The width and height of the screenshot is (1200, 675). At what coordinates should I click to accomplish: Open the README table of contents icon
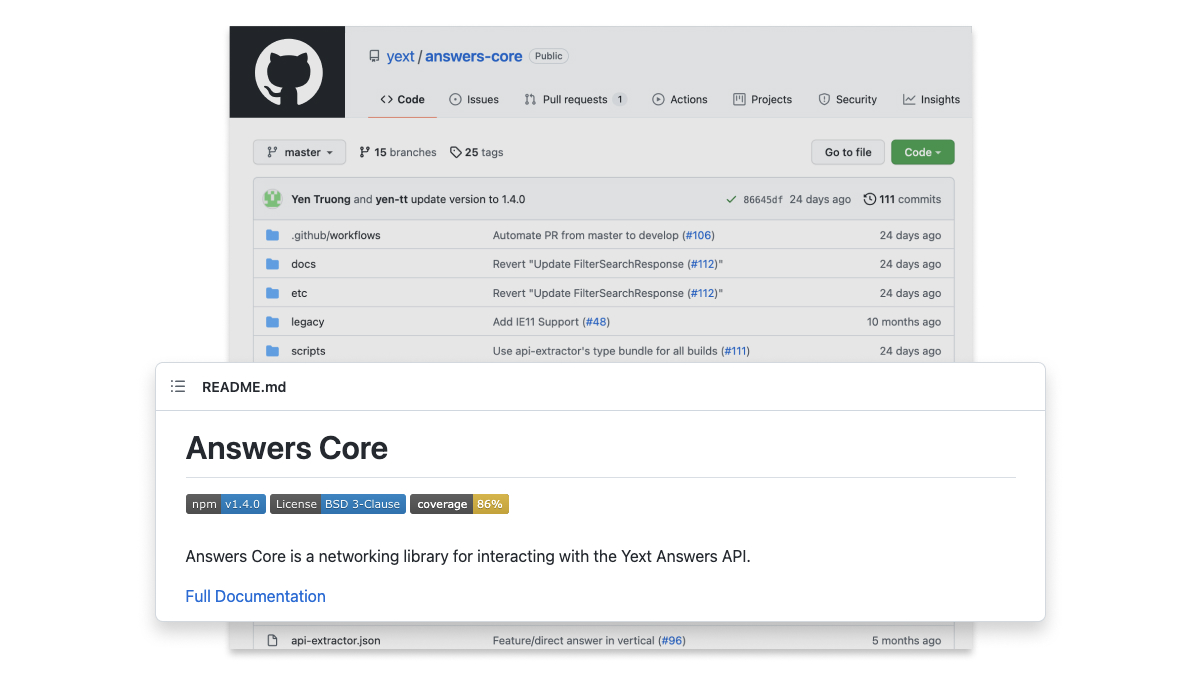[178, 387]
